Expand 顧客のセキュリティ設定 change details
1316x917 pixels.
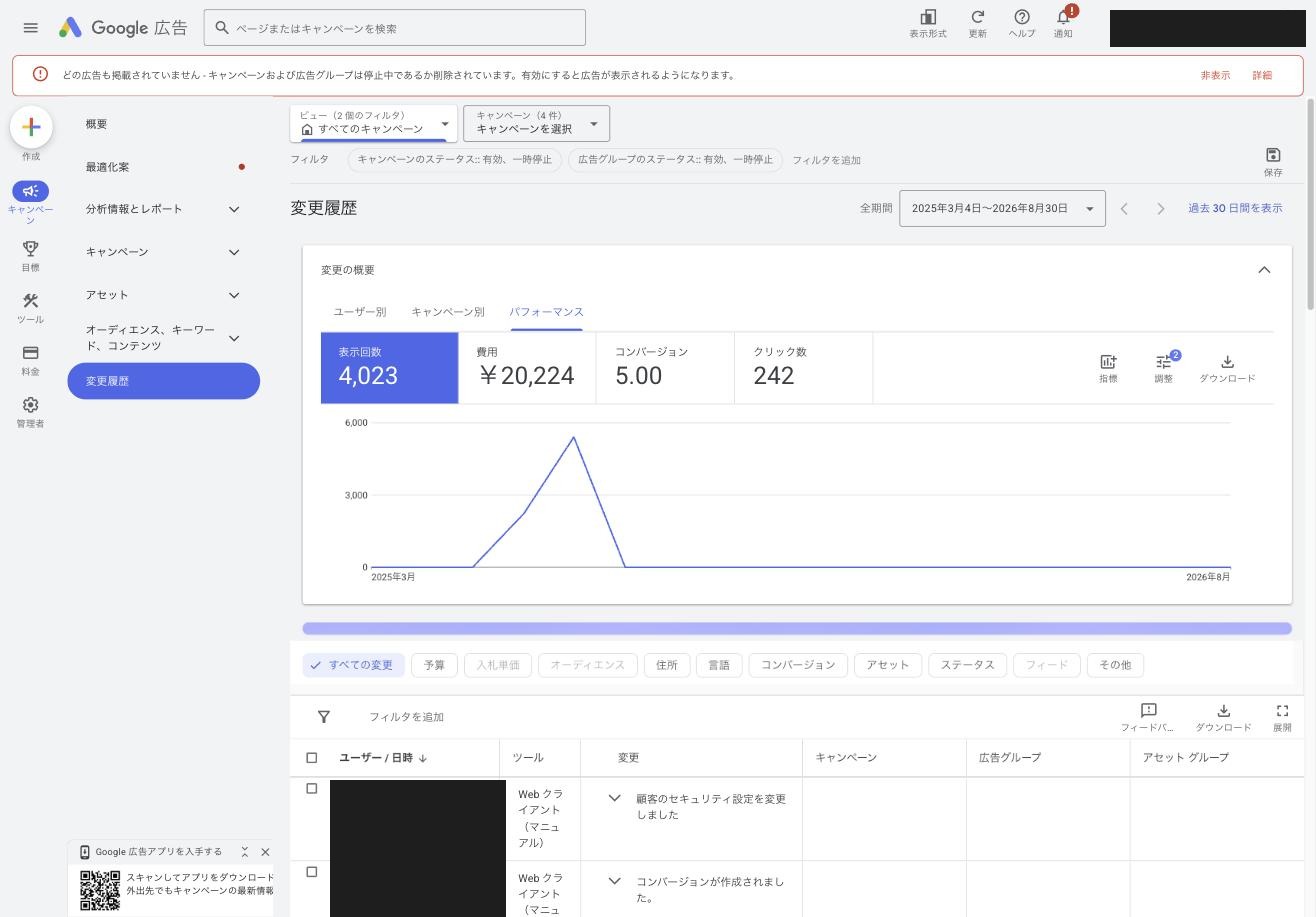tap(615, 798)
